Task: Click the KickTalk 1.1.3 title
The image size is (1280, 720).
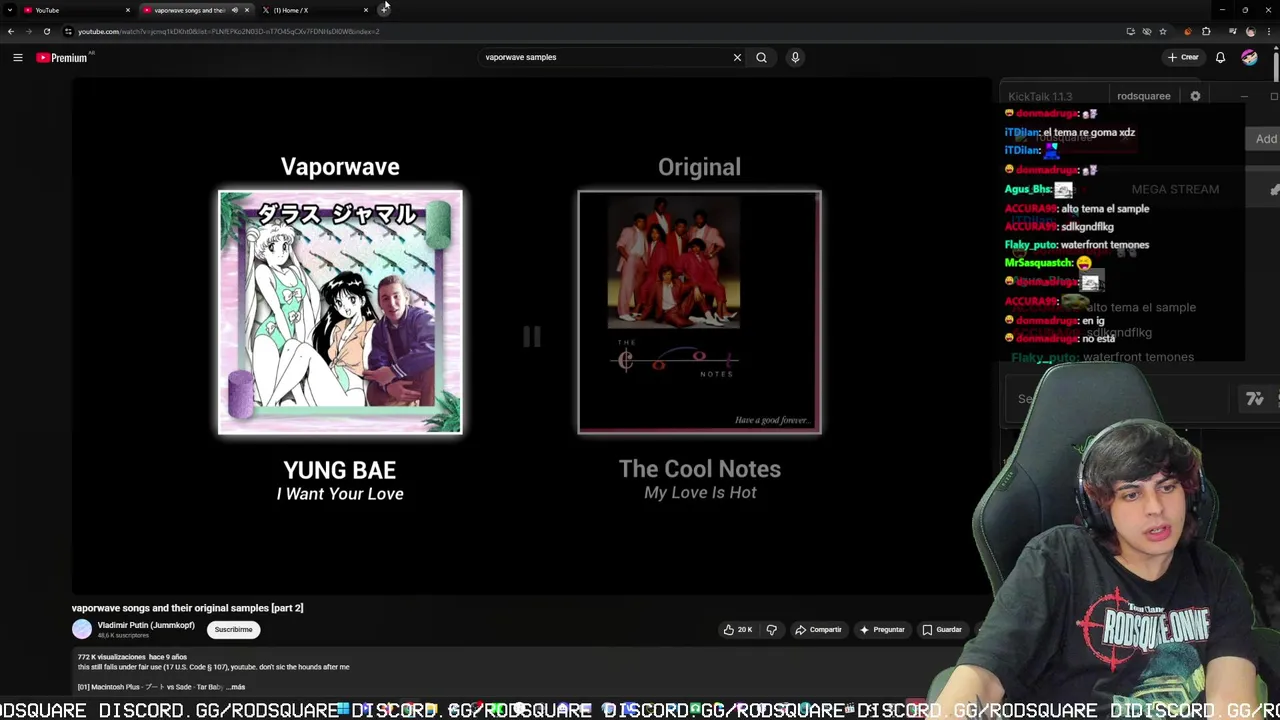Action: [1040, 97]
